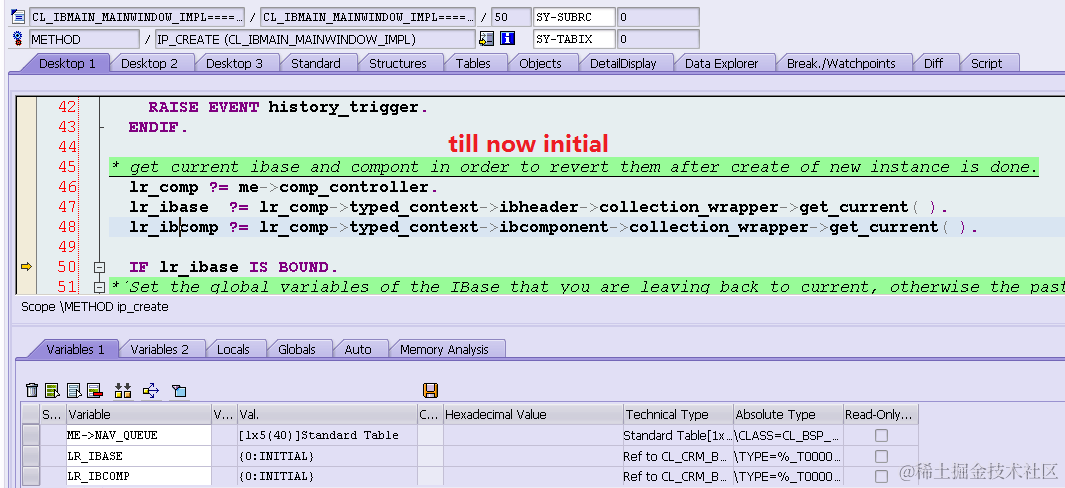Open the blue info icon next to IP_CREATE
Viewport: 1065px width, 488px height.
coord(507,39)
